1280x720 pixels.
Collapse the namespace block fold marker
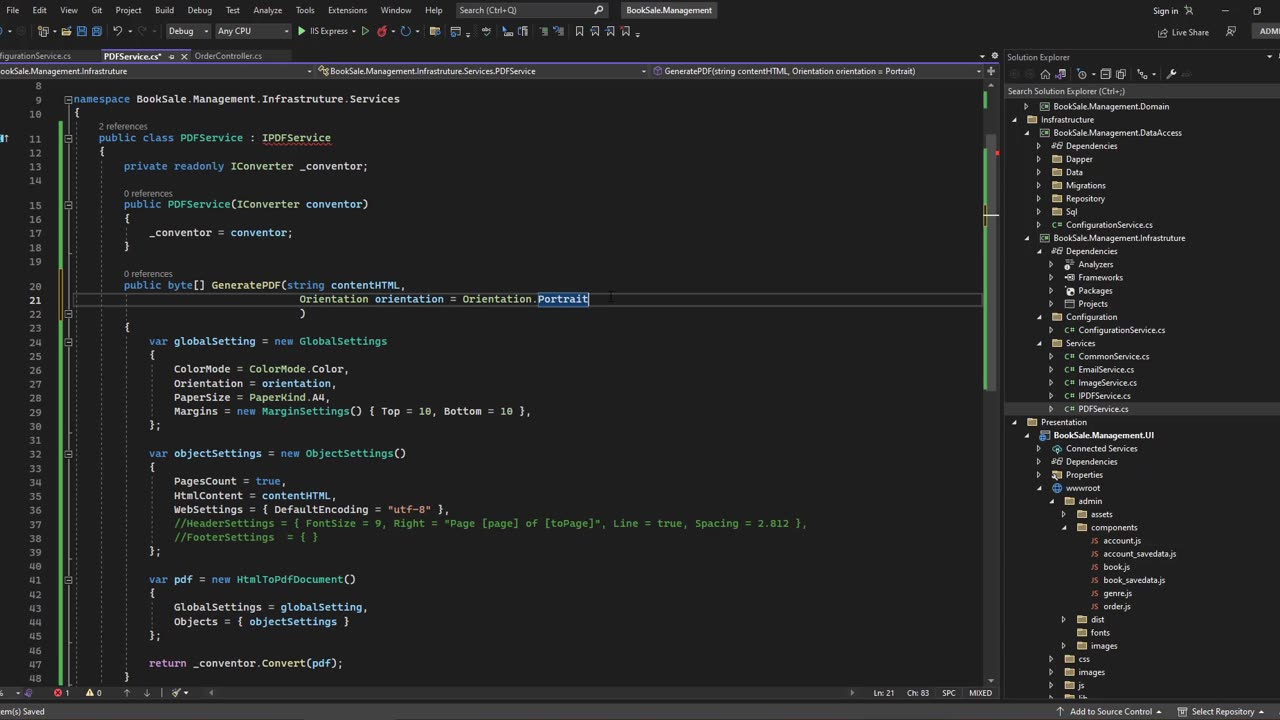click(x=68, y=99)
